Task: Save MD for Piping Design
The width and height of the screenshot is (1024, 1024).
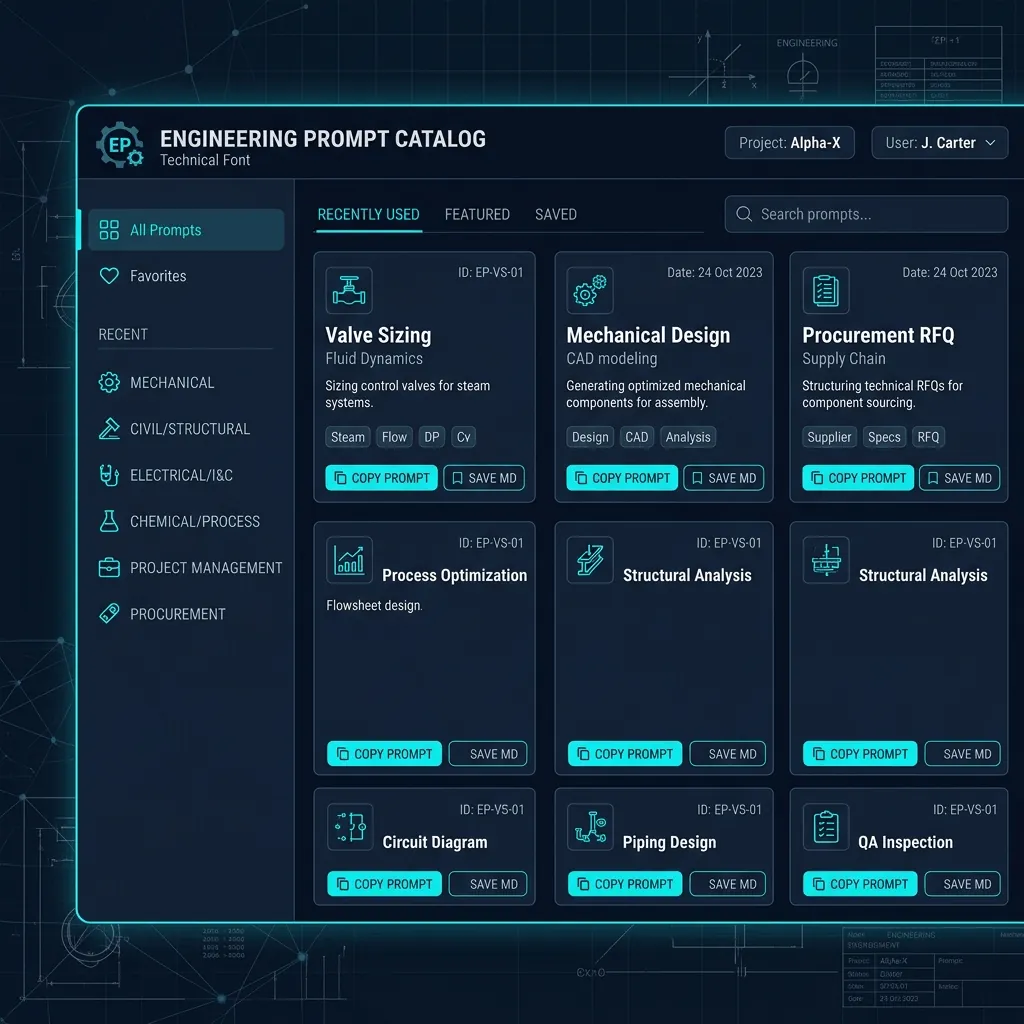Action: [x=728, y=884]
